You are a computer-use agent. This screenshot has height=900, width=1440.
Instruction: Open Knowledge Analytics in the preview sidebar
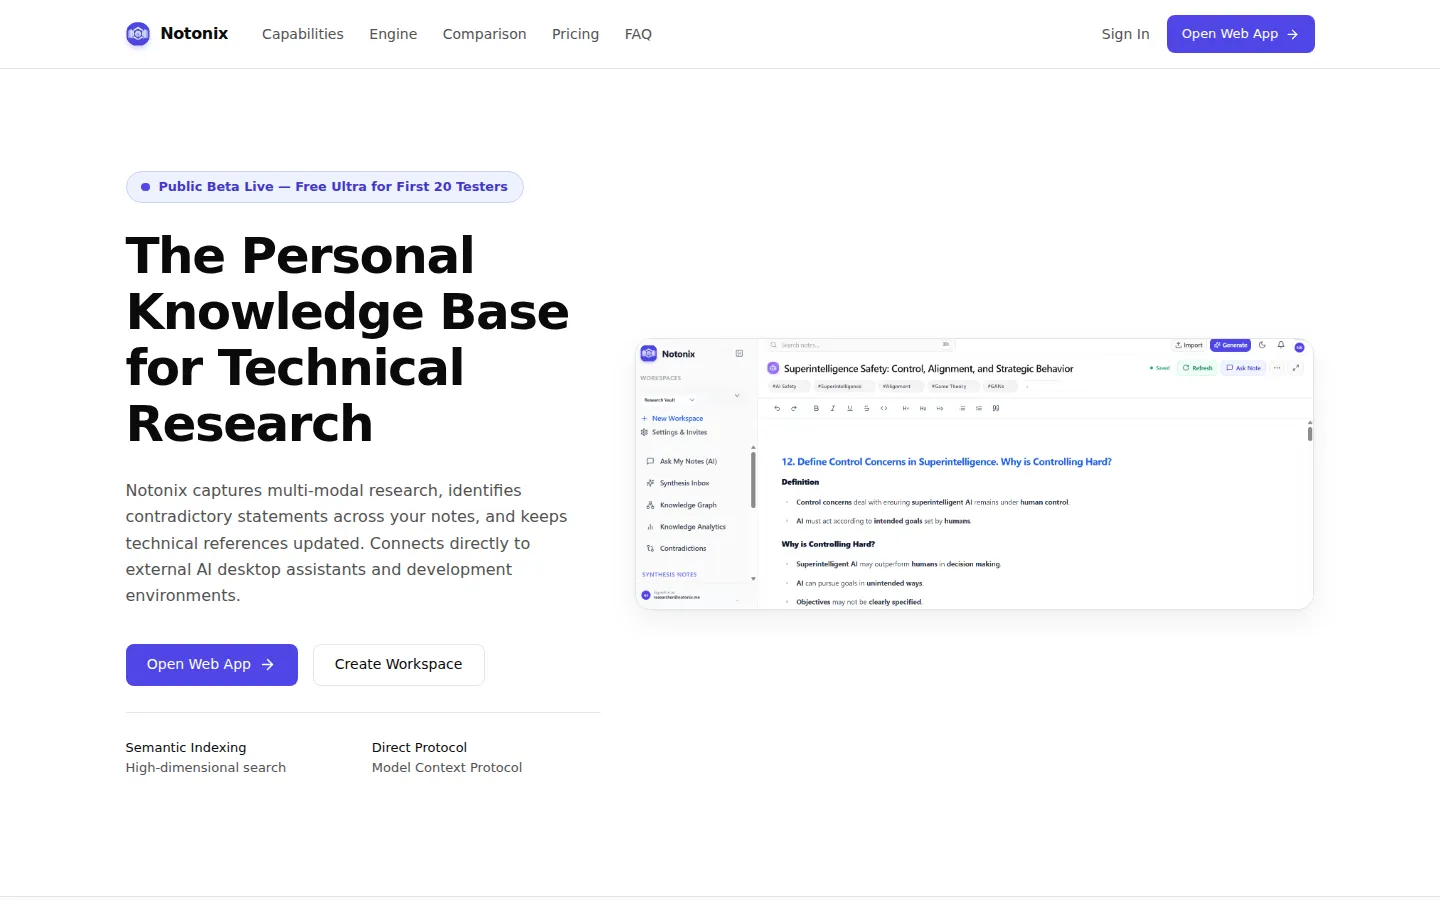pyautogui.click(x=686, y=527)
